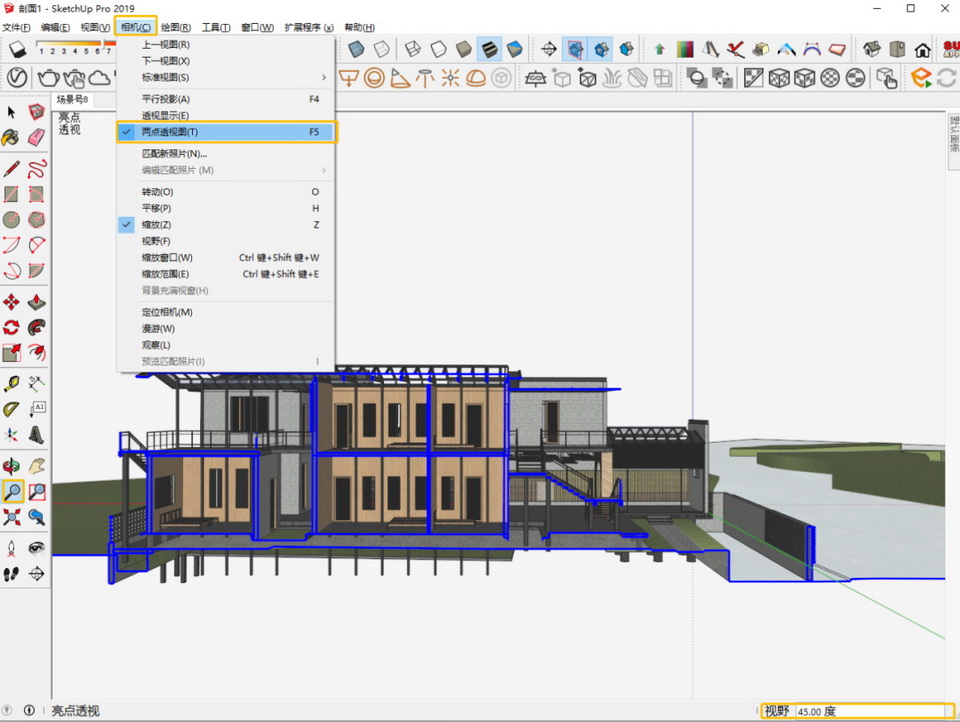Open the 绘图(R) menu
This screenshot has width=960, height=722.
(176, 27)
